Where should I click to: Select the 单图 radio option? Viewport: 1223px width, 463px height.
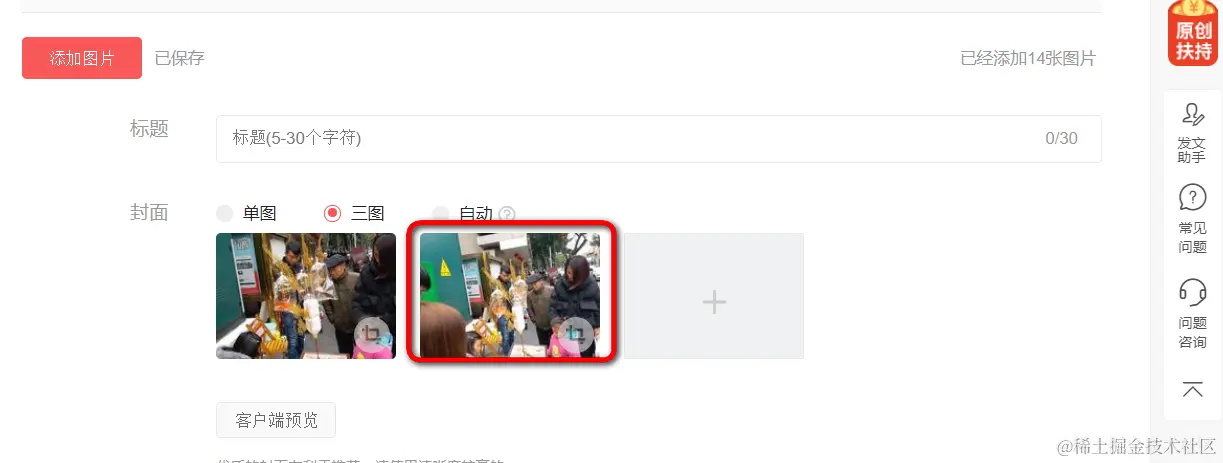tap(225, 213)
